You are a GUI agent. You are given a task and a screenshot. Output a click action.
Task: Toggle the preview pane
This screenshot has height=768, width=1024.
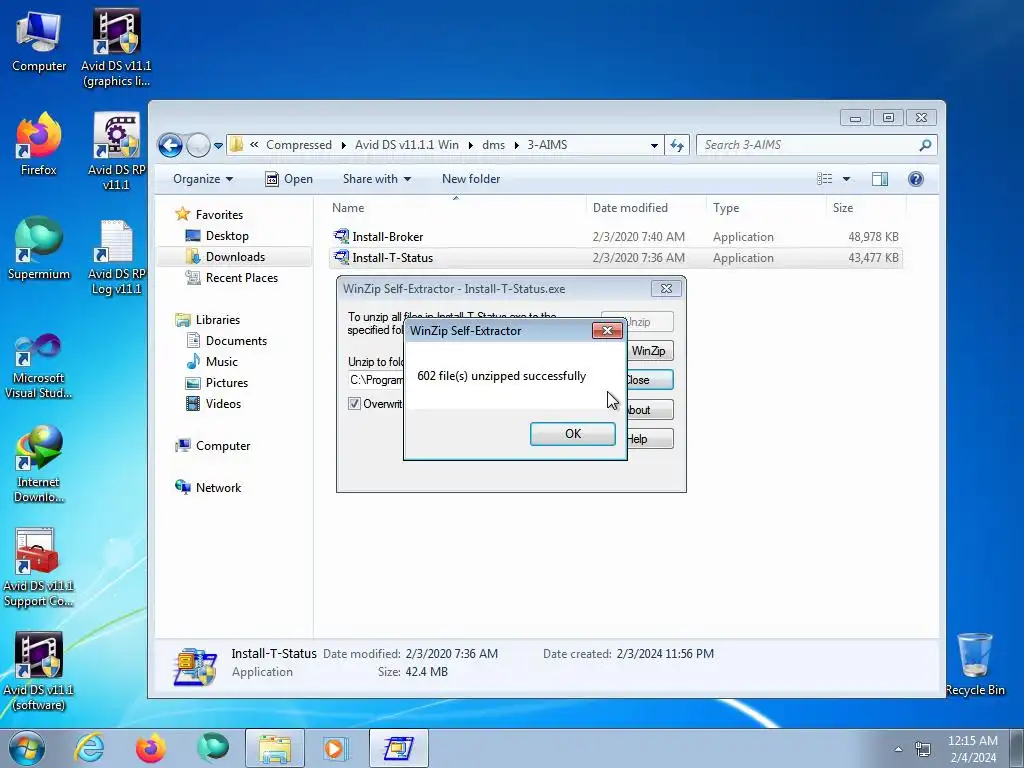[x=880, y=179]
